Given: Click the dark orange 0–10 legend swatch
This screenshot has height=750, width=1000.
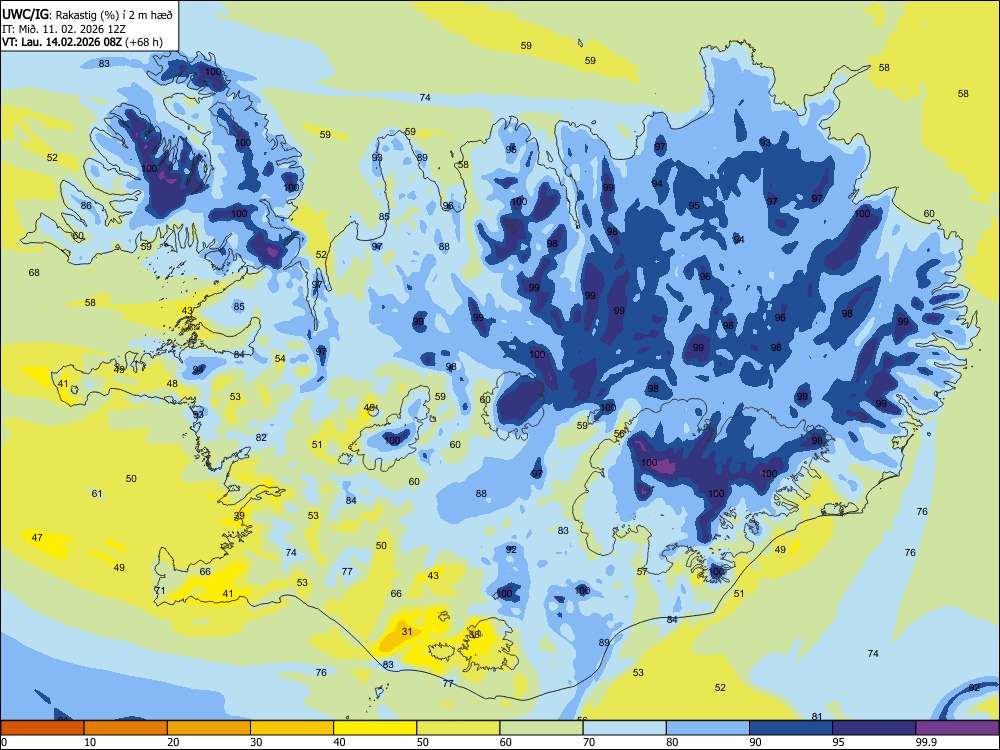Looking at the screenshot, I should click(42, 728).
